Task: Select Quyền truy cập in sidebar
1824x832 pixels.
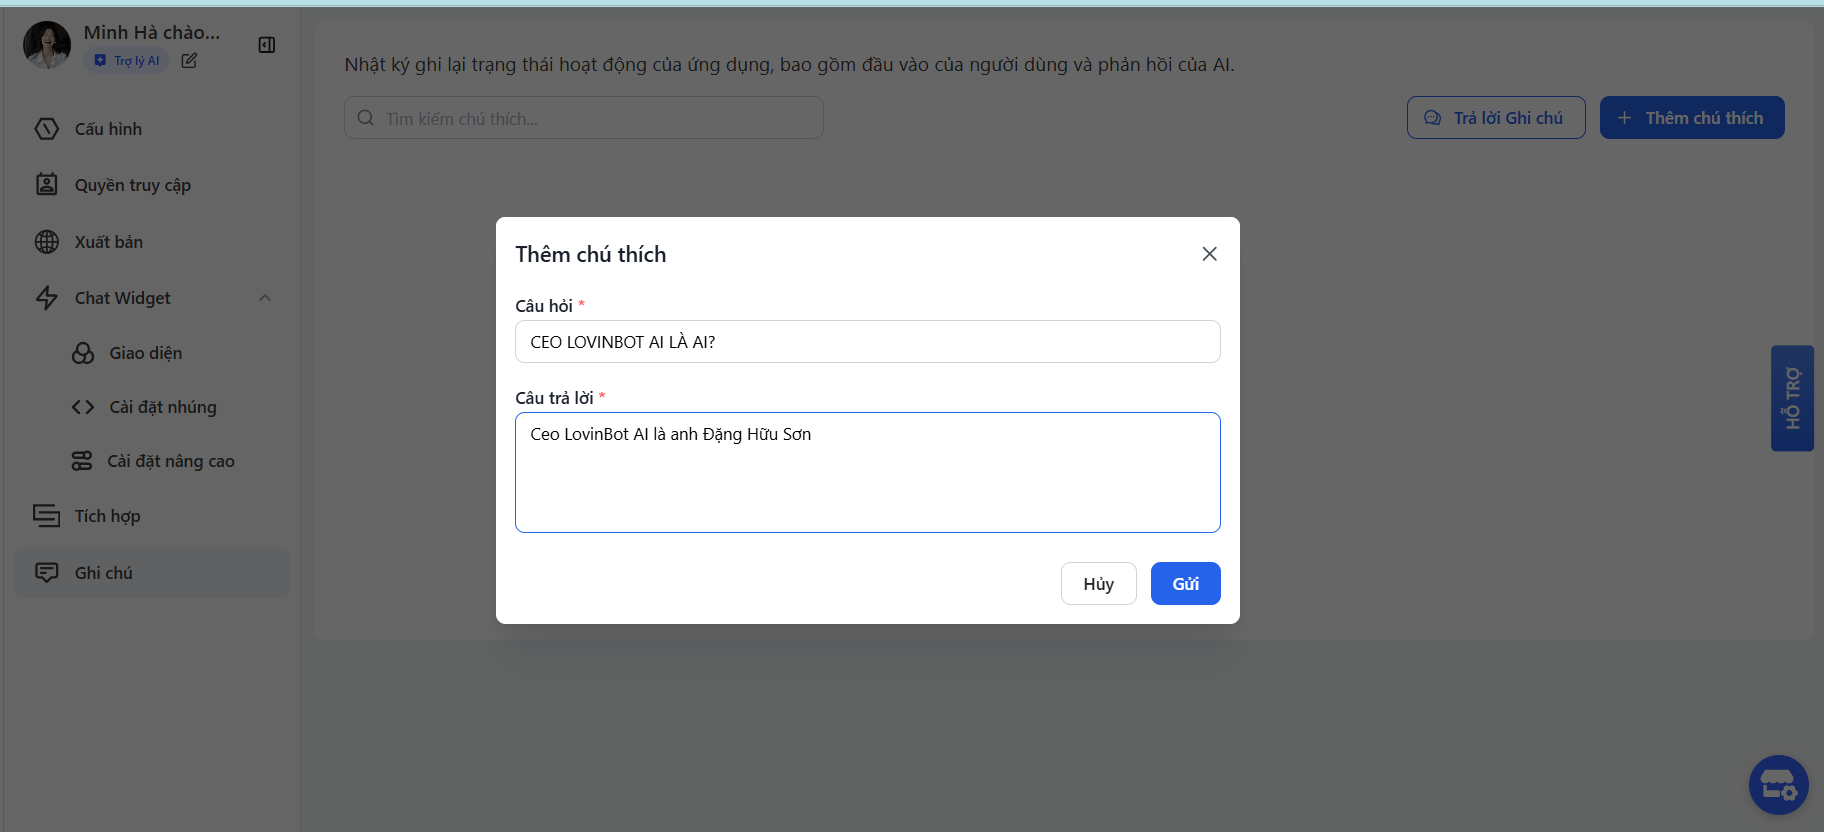Action: pyautogui.click(x=132, y=185)
